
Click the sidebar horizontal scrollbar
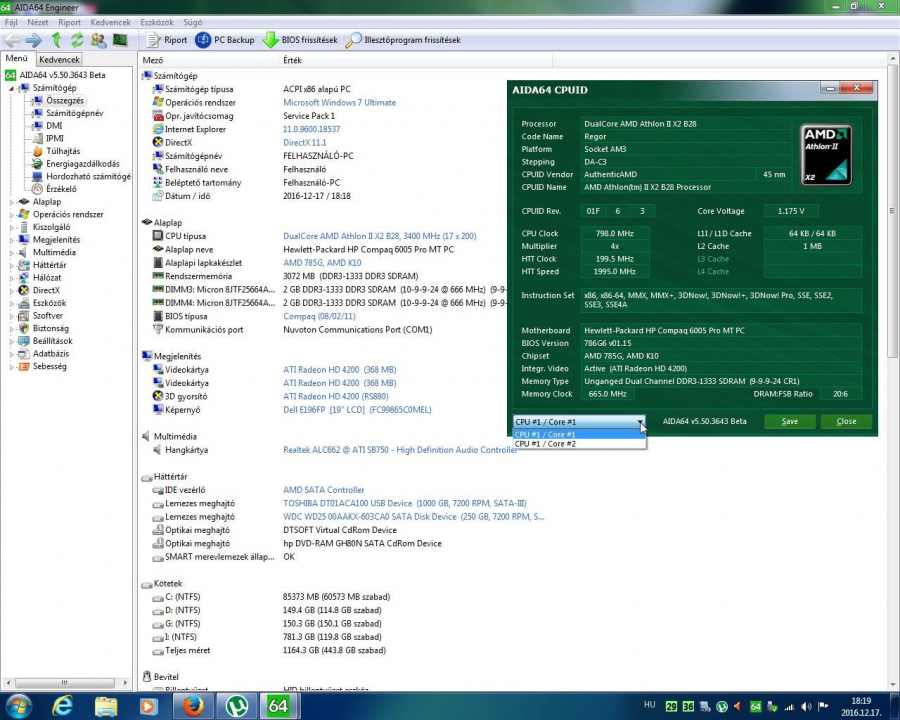[x=67, y=683]
